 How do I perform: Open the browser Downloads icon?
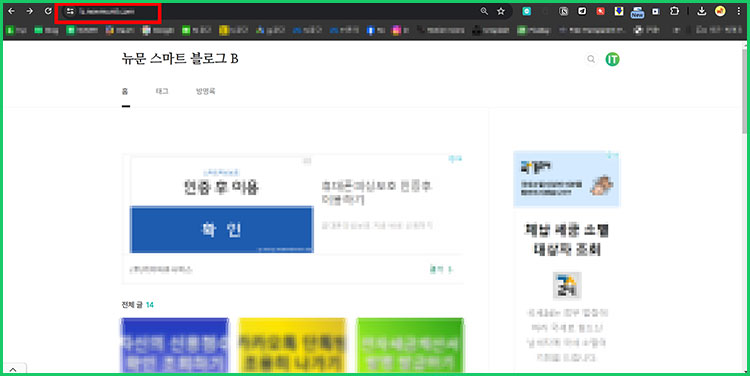[702, 11]
